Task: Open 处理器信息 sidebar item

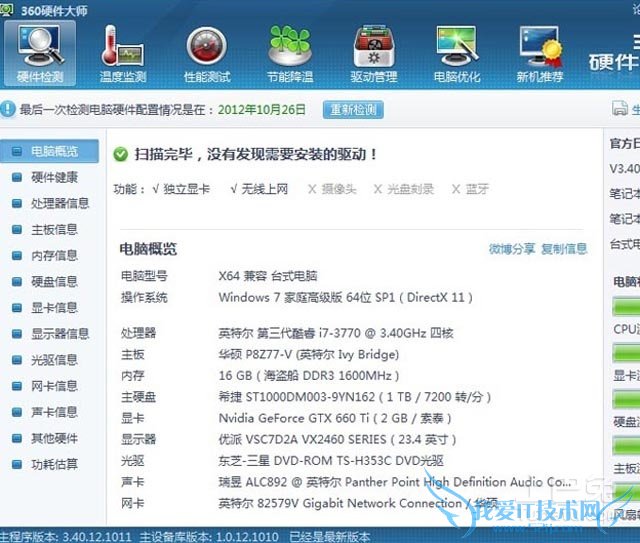Action: (49, 203)
